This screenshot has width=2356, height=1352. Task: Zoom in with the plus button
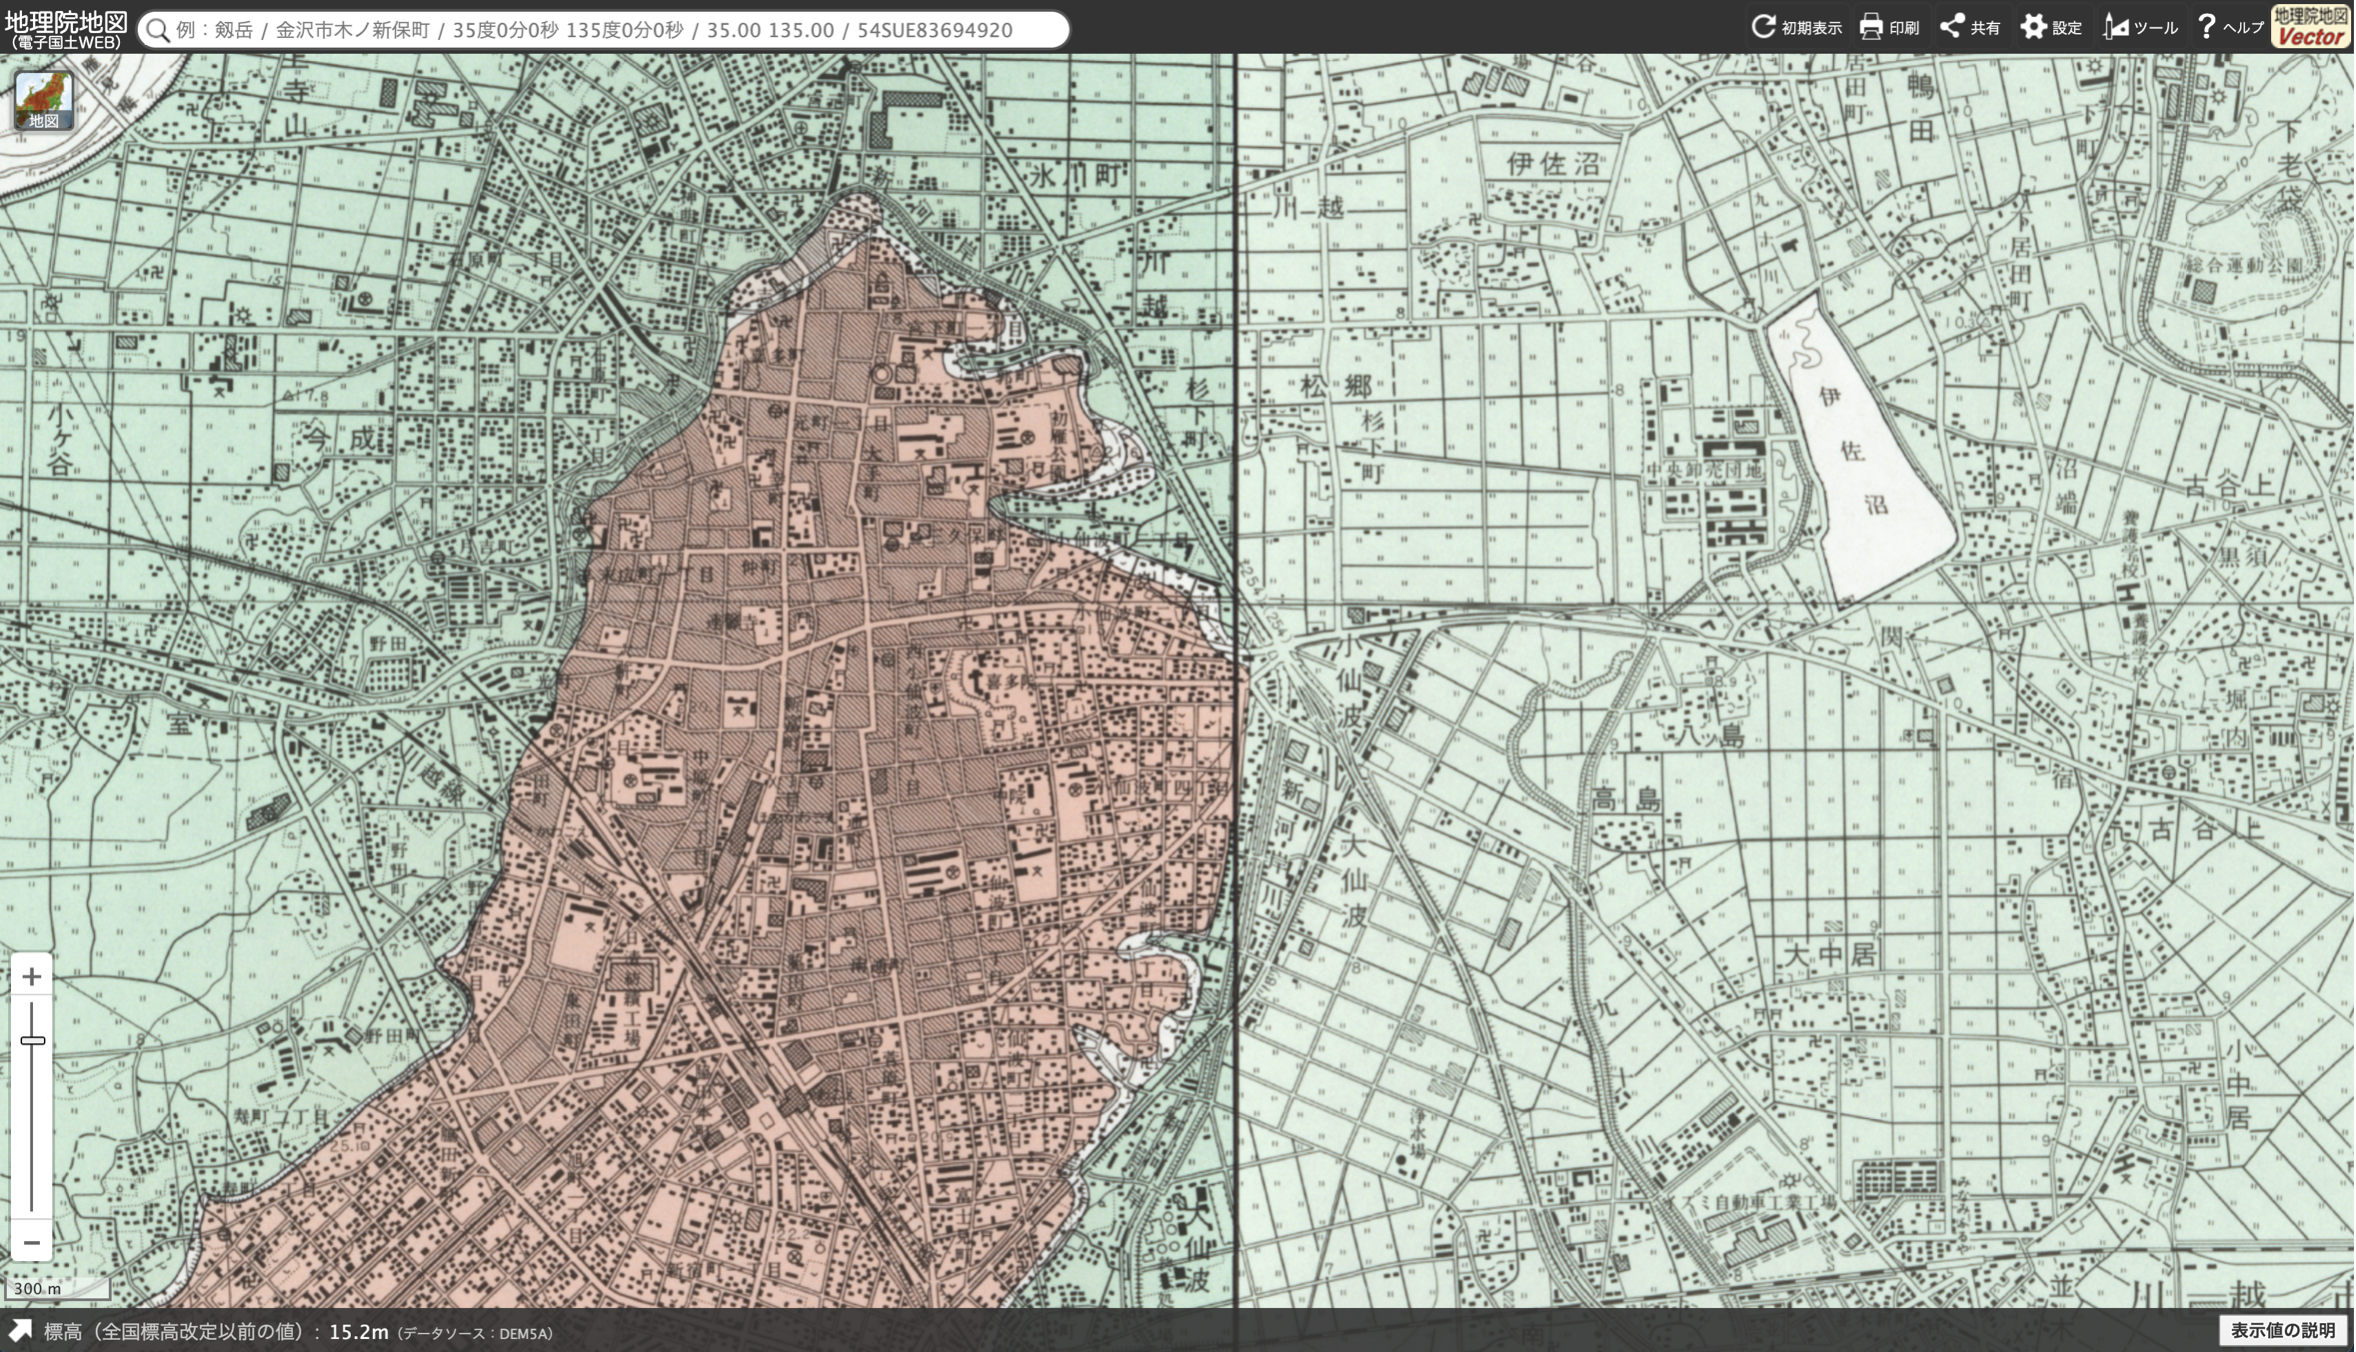click(x=32, y=976)
